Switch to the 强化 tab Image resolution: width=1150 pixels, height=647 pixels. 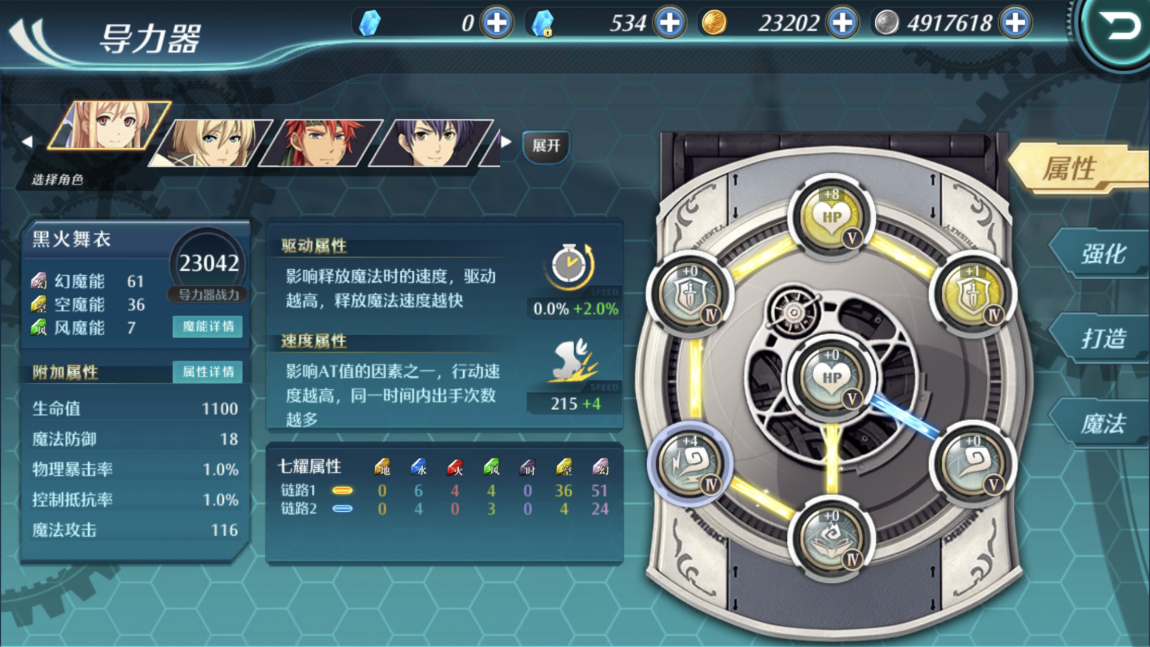pyautogui.click(x=1102, y=254)
